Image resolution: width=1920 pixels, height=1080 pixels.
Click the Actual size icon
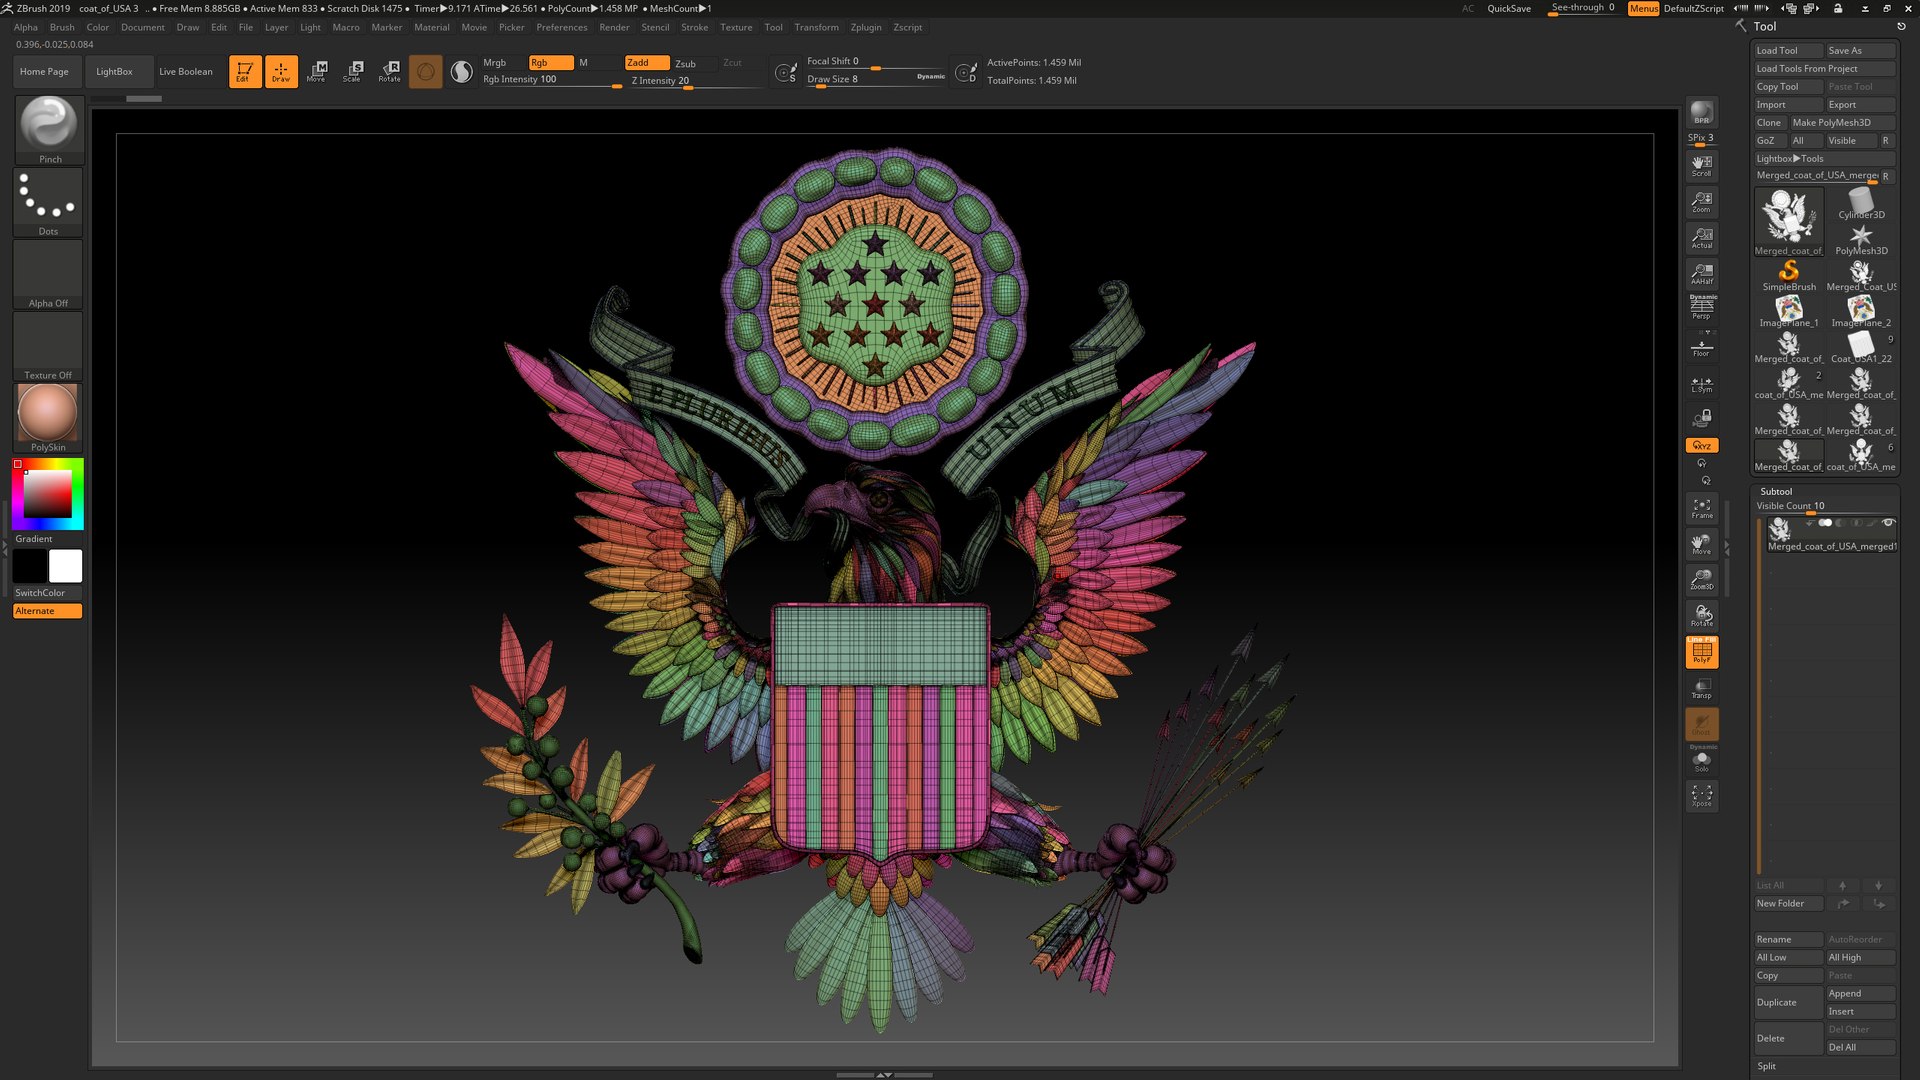click(x=1702, y=237)
